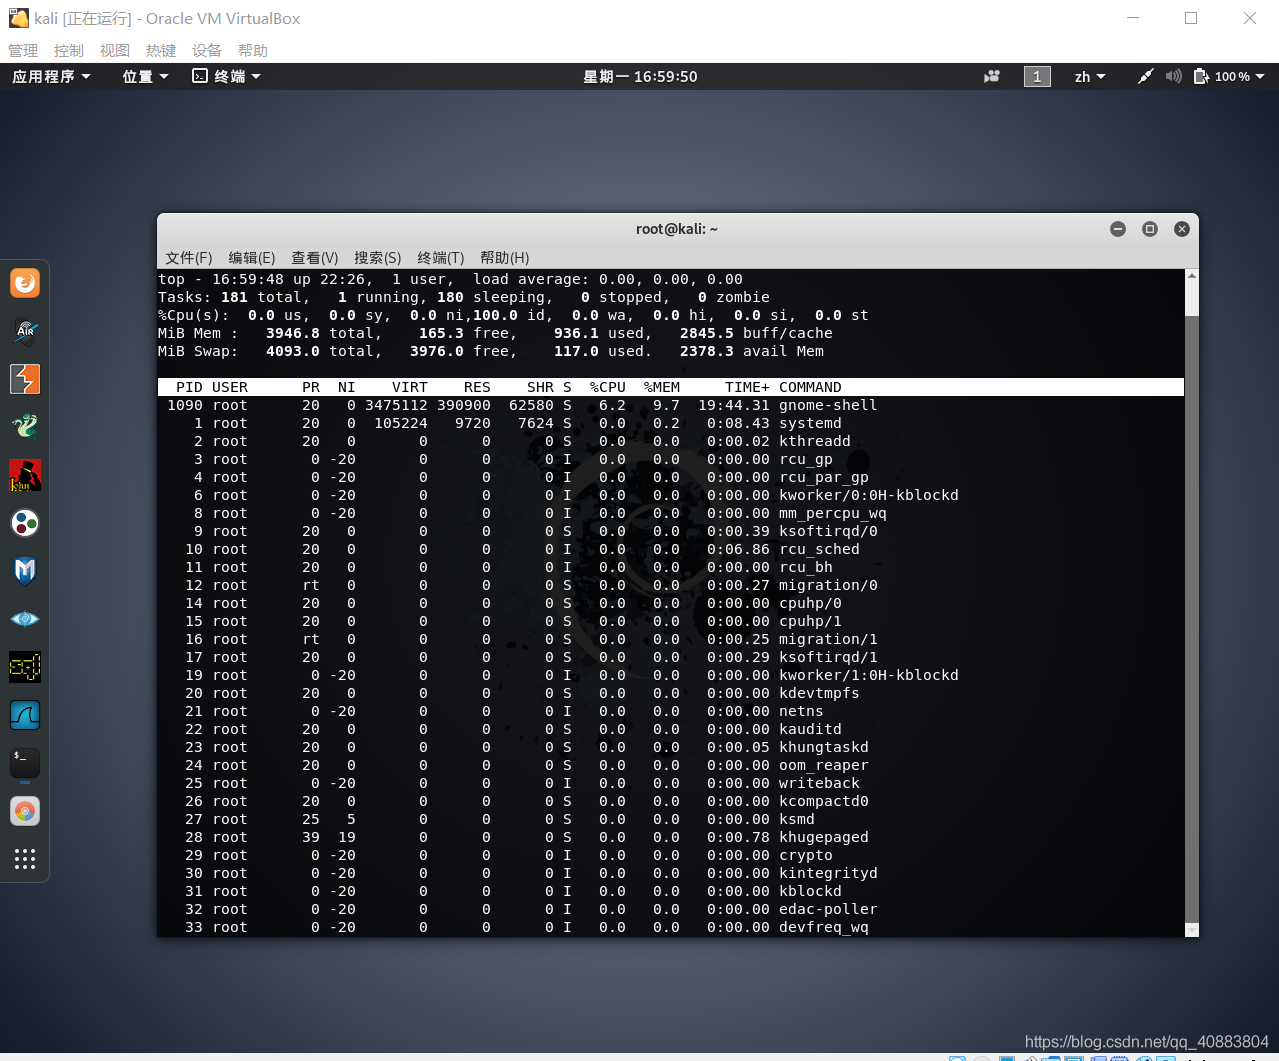
Task: Click the clock 星期一 16:59:50
Action: click(x=640, y=76)
